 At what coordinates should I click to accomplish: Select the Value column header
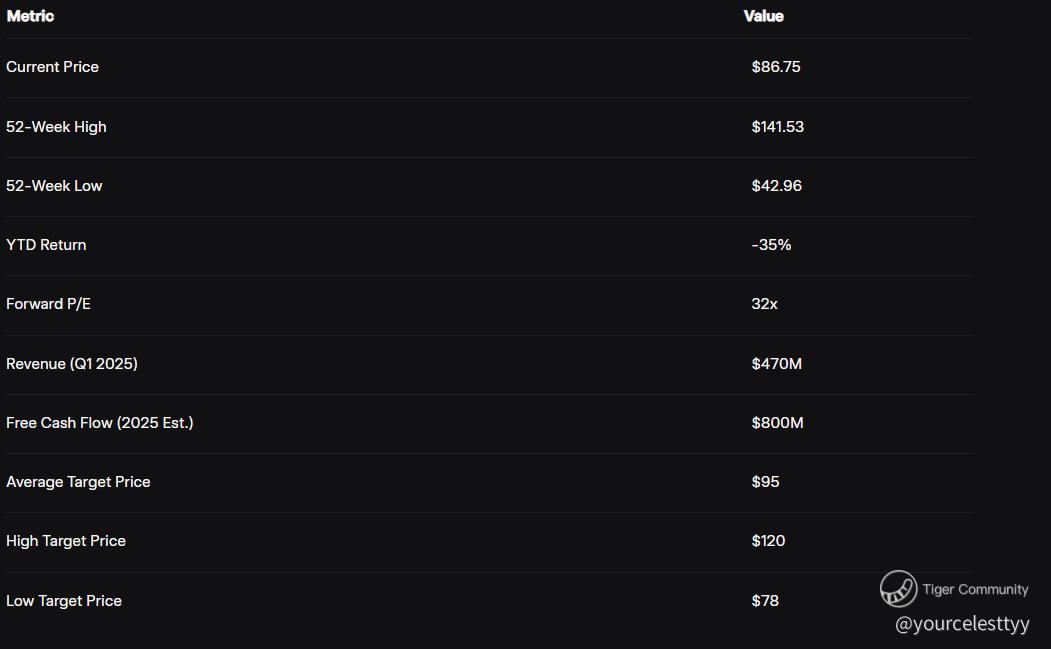(763, 16)
